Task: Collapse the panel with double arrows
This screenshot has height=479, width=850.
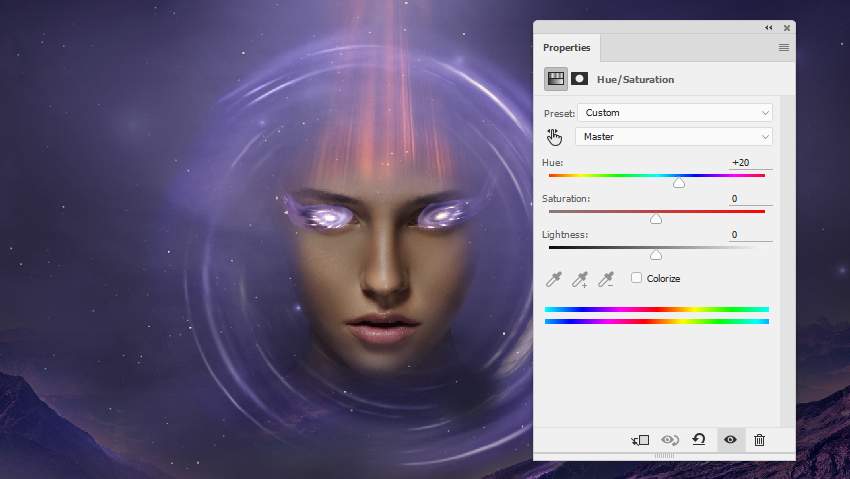Action: [x=769, y=28]
